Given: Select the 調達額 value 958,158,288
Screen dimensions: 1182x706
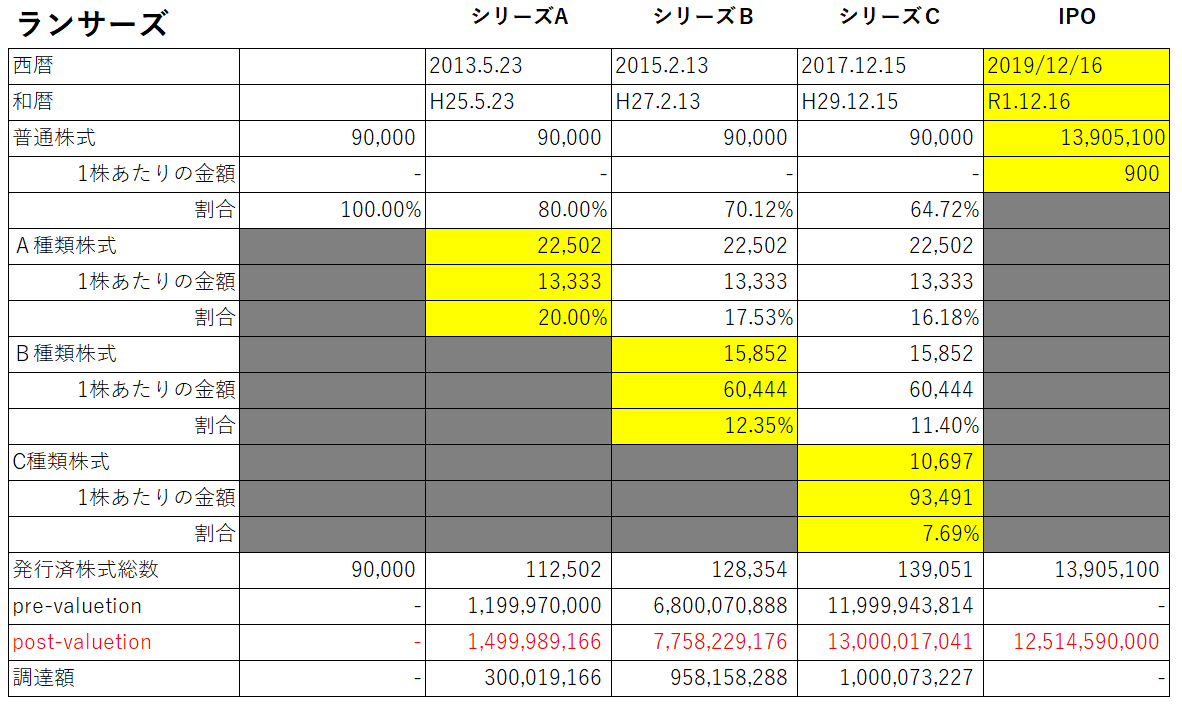Looking at the screenshot, I should click(704, 678).
